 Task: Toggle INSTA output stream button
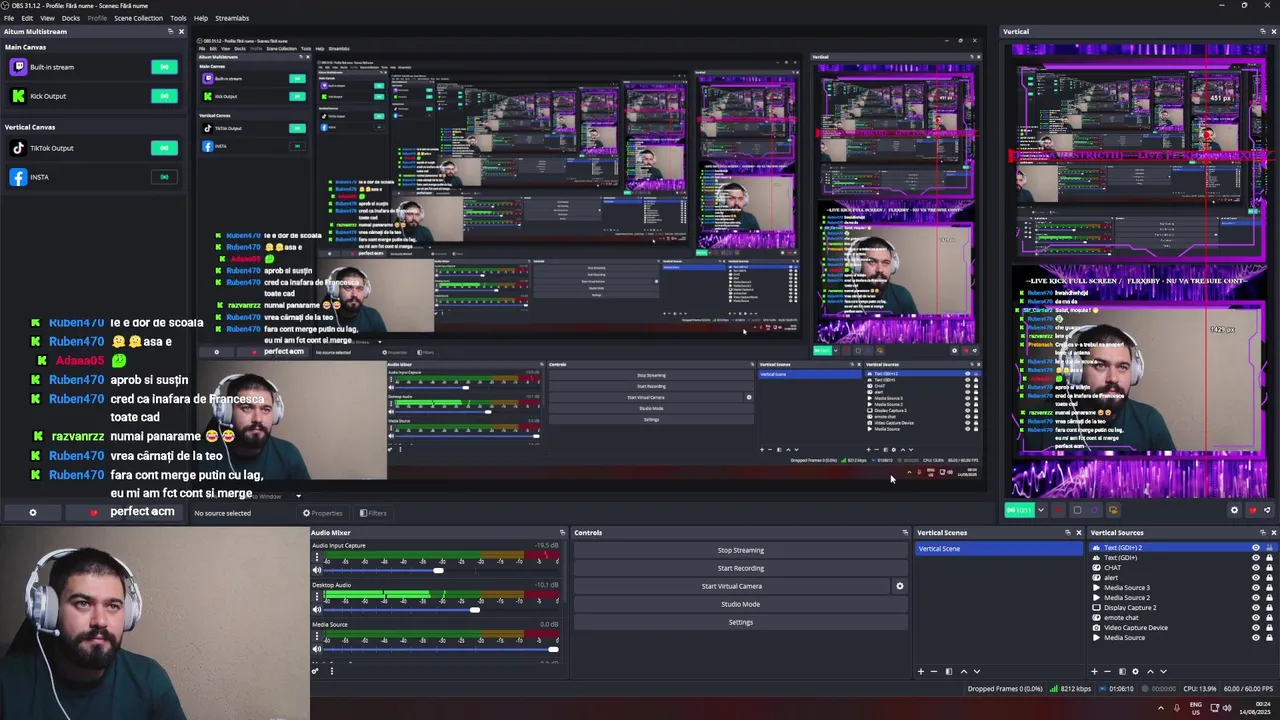[164, 177]
